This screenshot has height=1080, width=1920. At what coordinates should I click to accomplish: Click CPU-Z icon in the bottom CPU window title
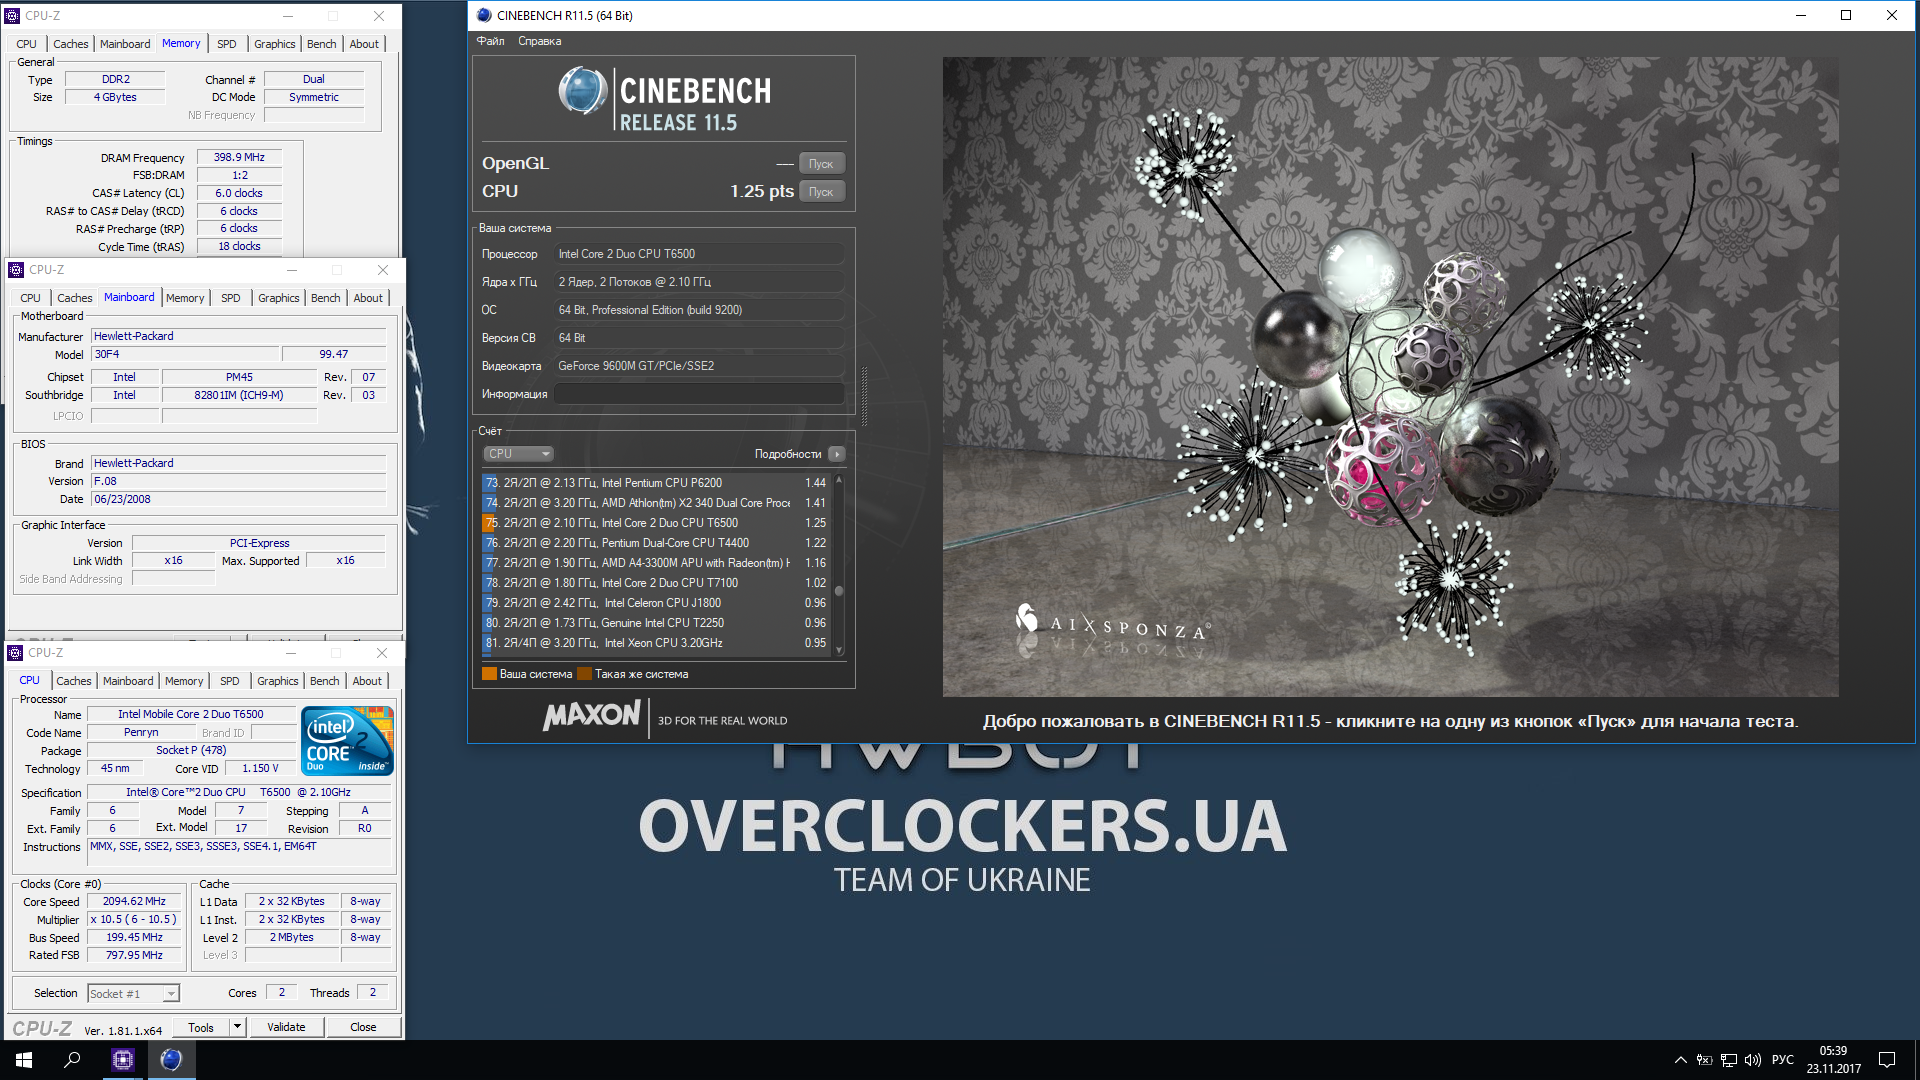15,653
